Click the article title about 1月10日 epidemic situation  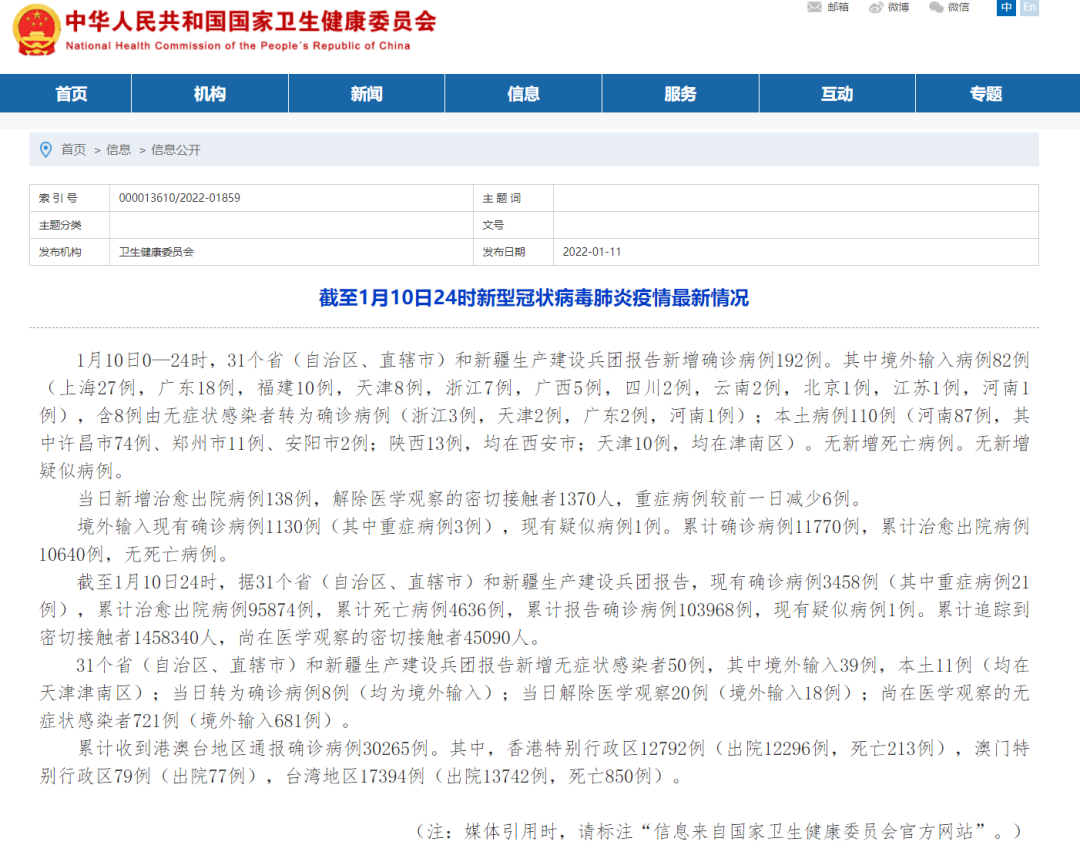click(x=534, y=298)
